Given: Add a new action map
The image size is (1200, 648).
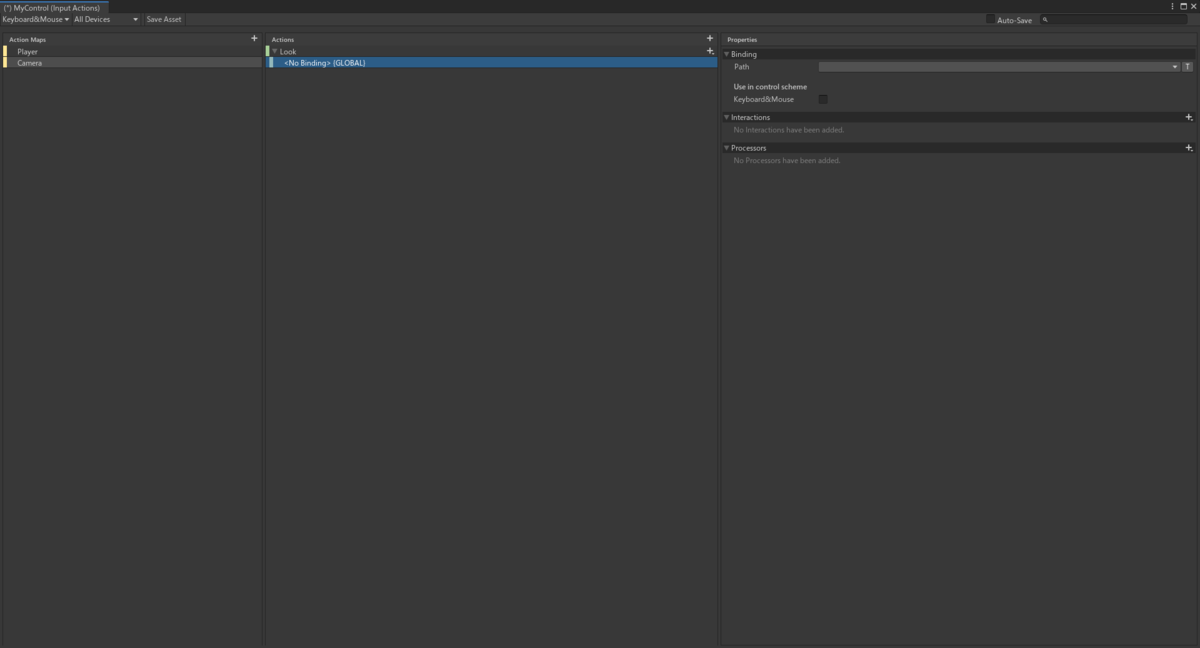Looking at the screenshot, I should click(254, 39).
